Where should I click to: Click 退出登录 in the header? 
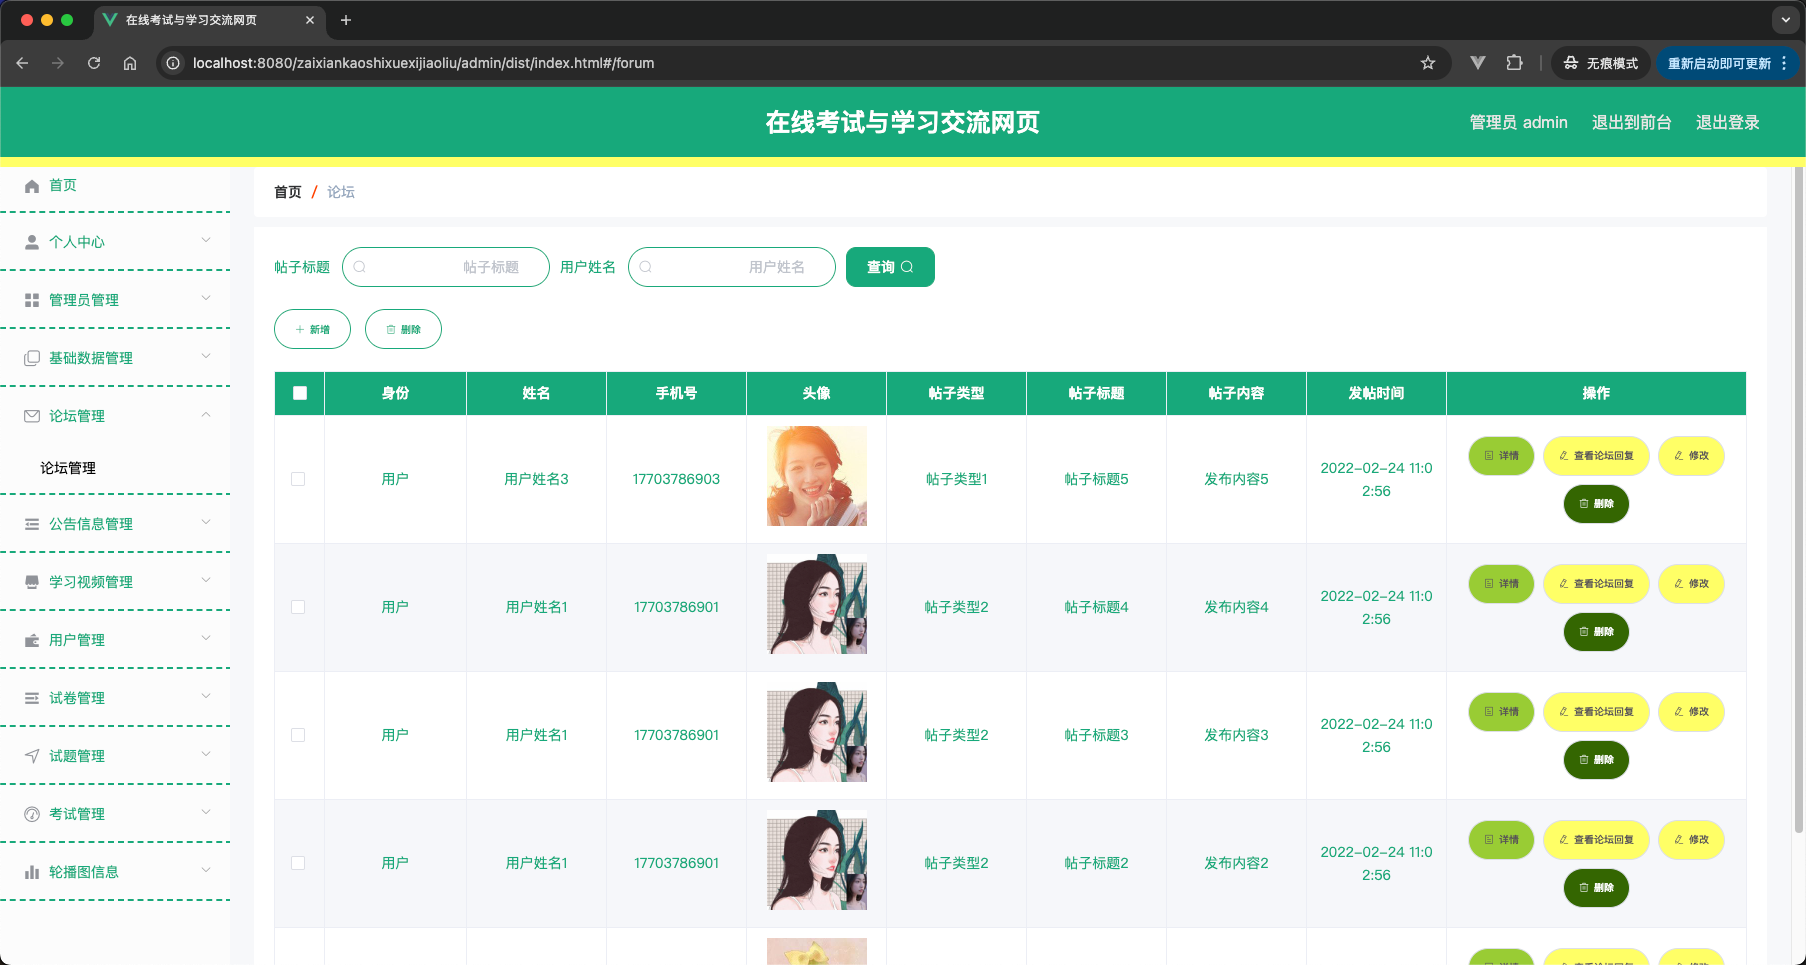(x=1727, y=122)
